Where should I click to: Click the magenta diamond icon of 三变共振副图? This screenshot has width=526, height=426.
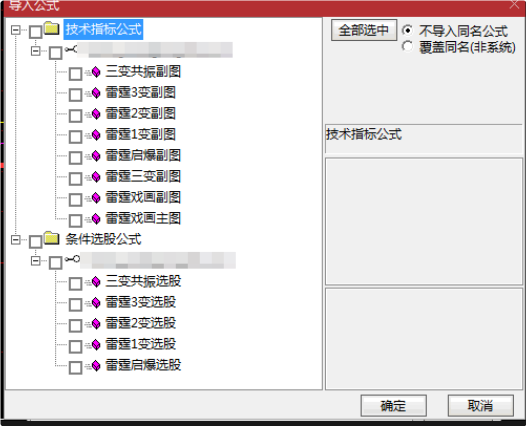point(96,72)
